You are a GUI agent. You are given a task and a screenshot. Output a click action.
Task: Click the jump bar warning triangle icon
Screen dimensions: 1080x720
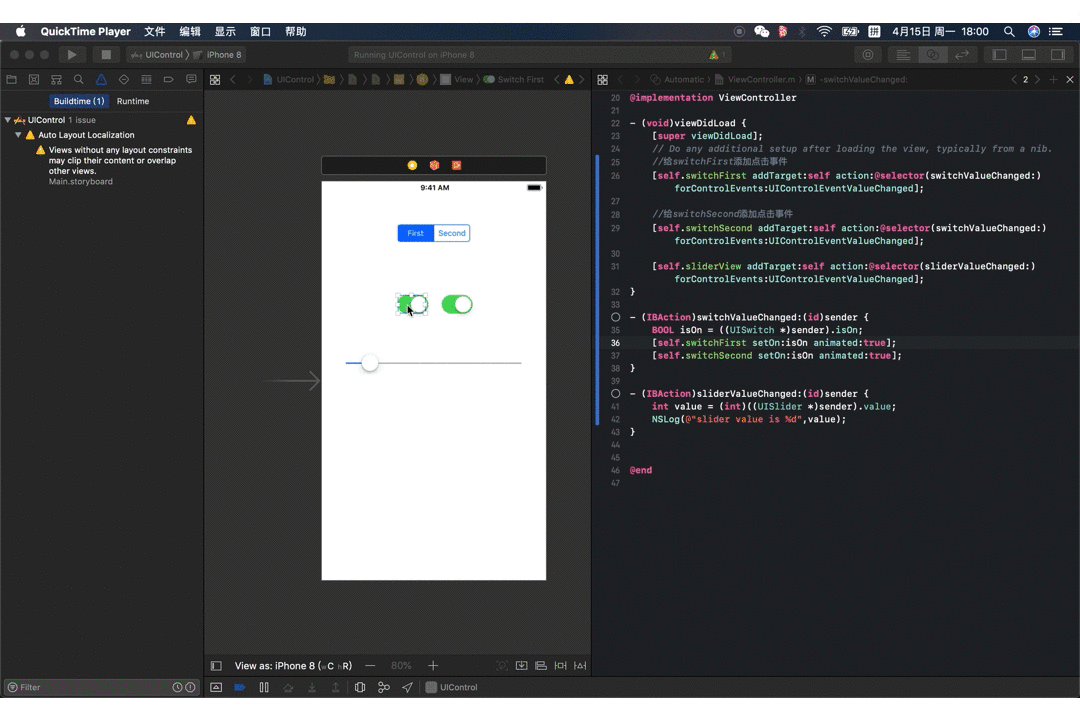(x=569, y=80)
